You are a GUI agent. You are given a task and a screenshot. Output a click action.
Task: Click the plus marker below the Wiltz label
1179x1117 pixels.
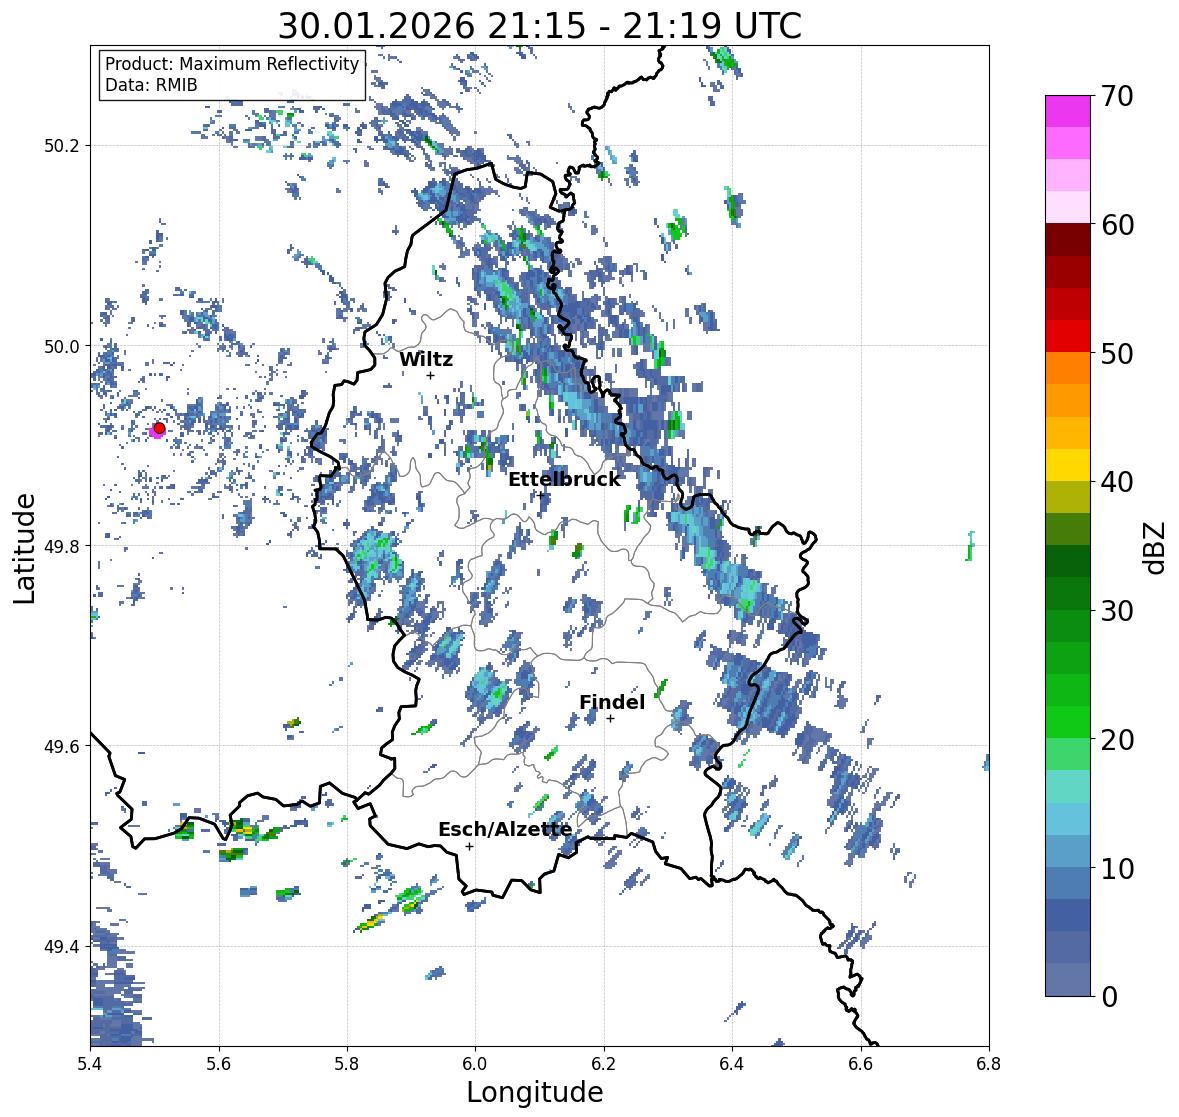430,375
